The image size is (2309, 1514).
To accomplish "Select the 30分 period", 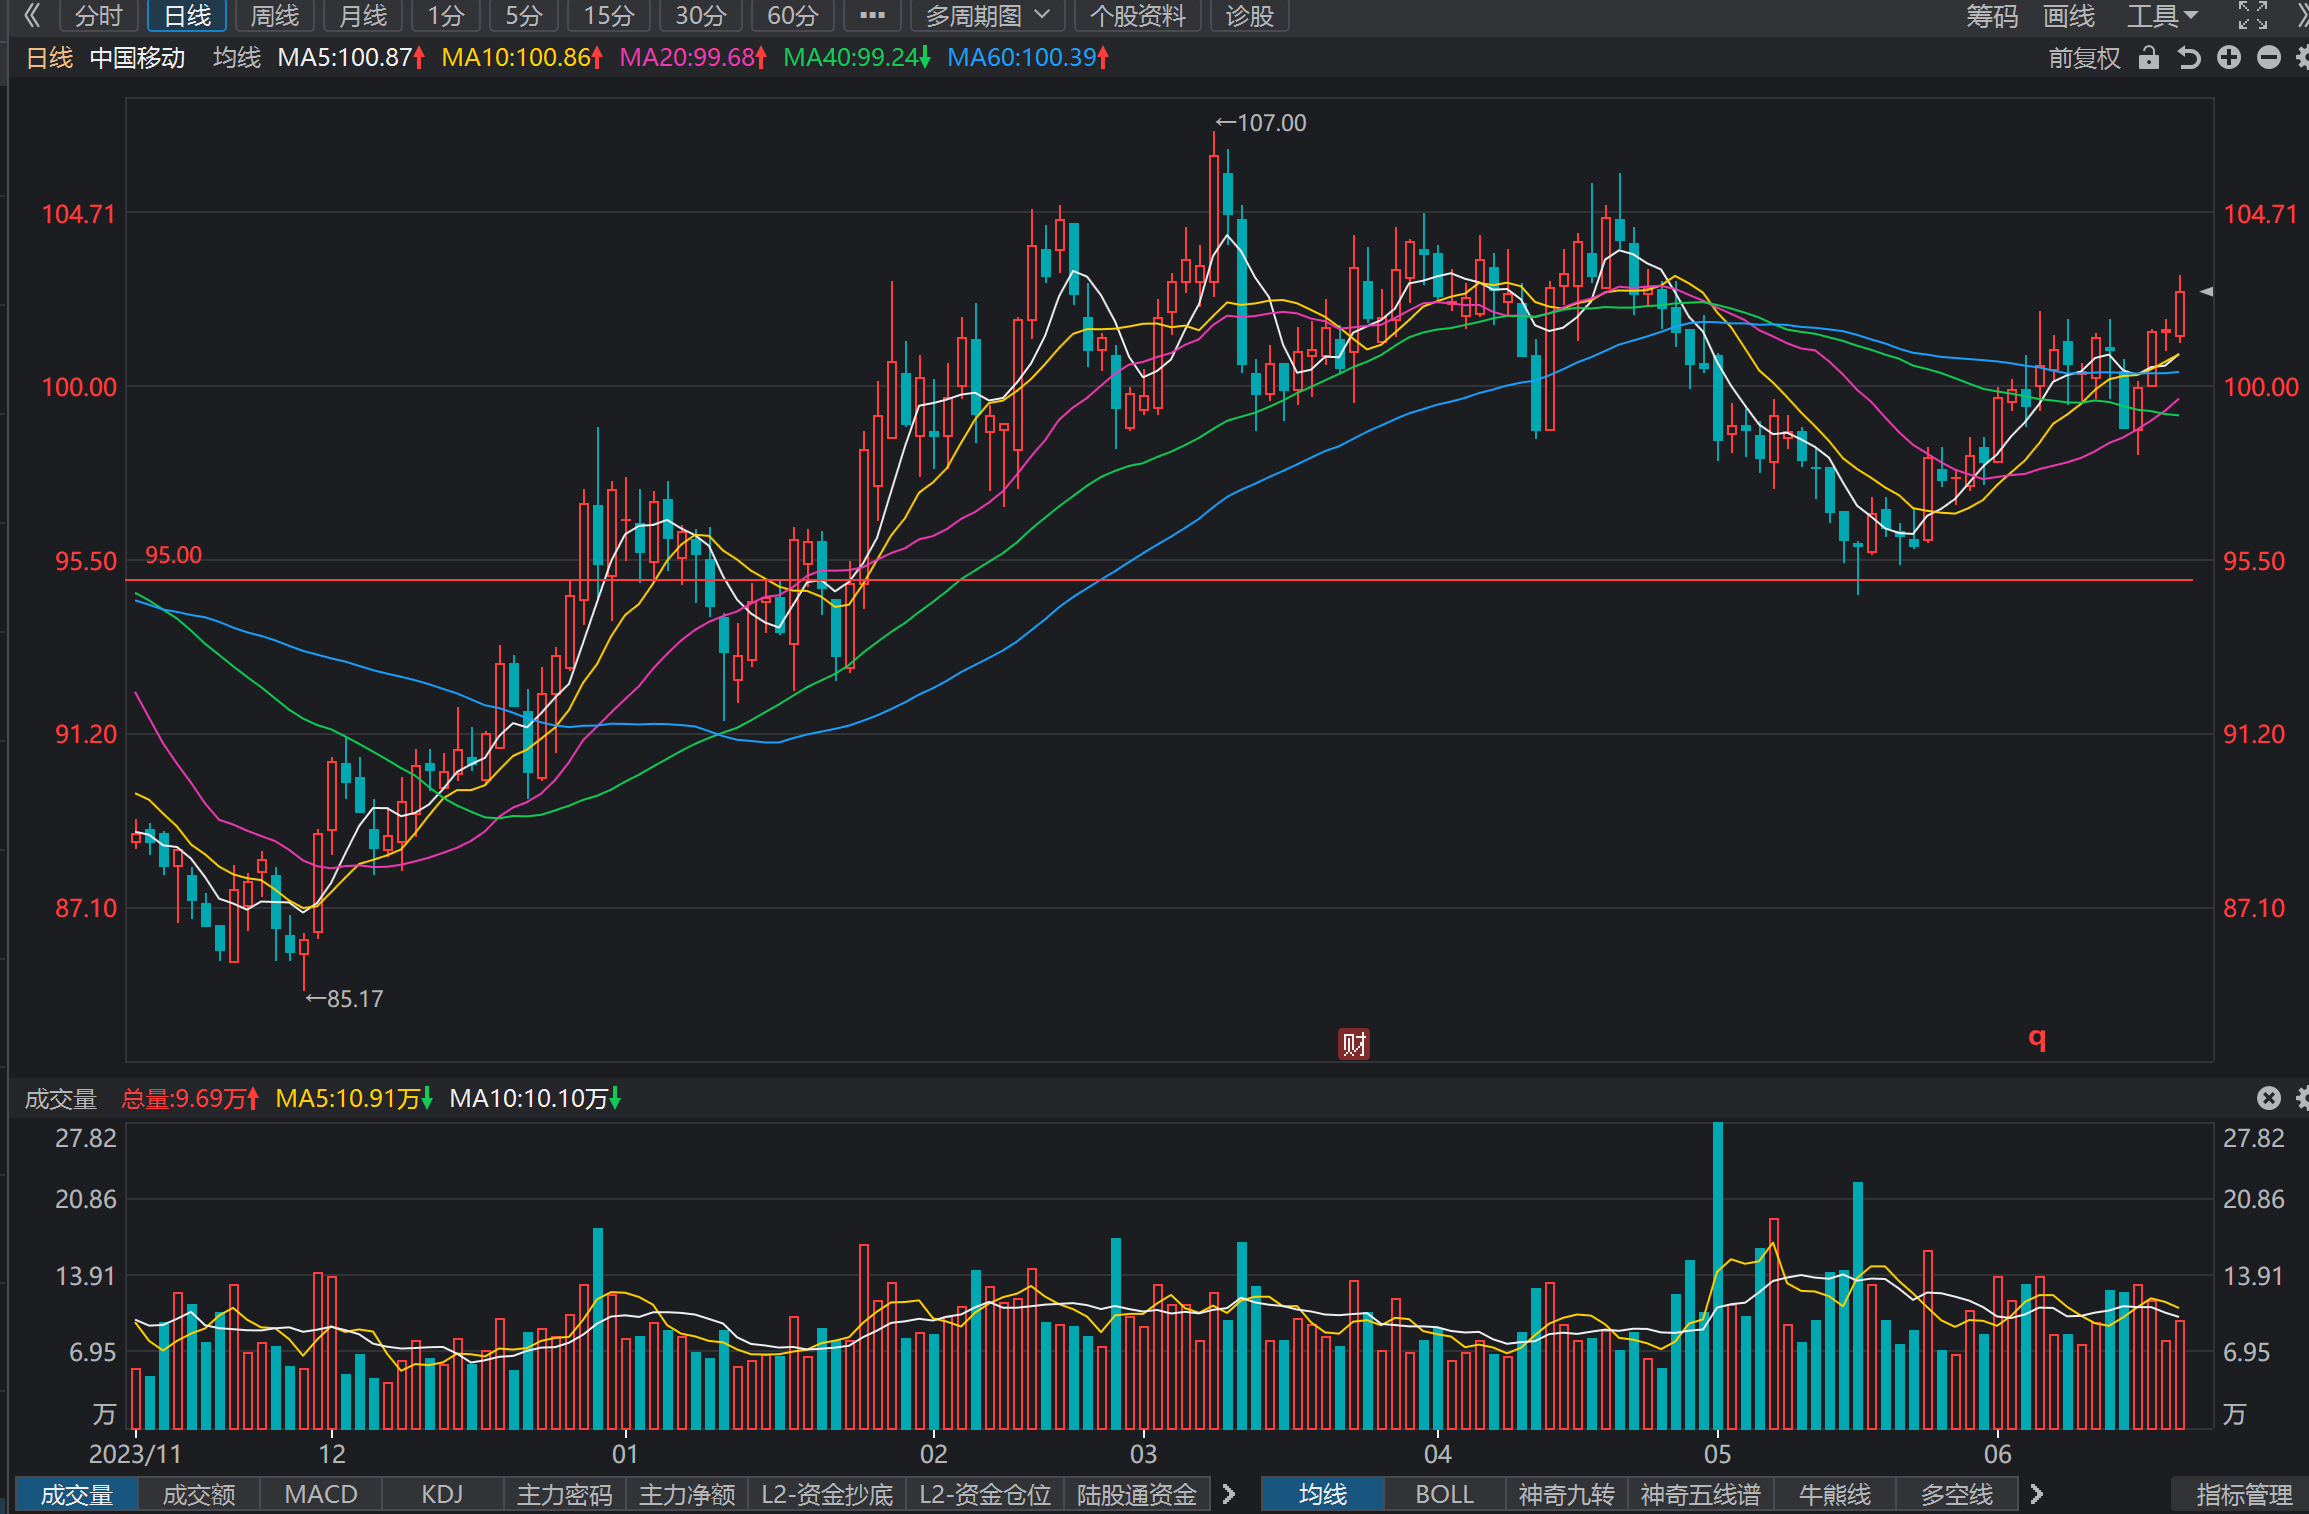I will pos(700,16).
